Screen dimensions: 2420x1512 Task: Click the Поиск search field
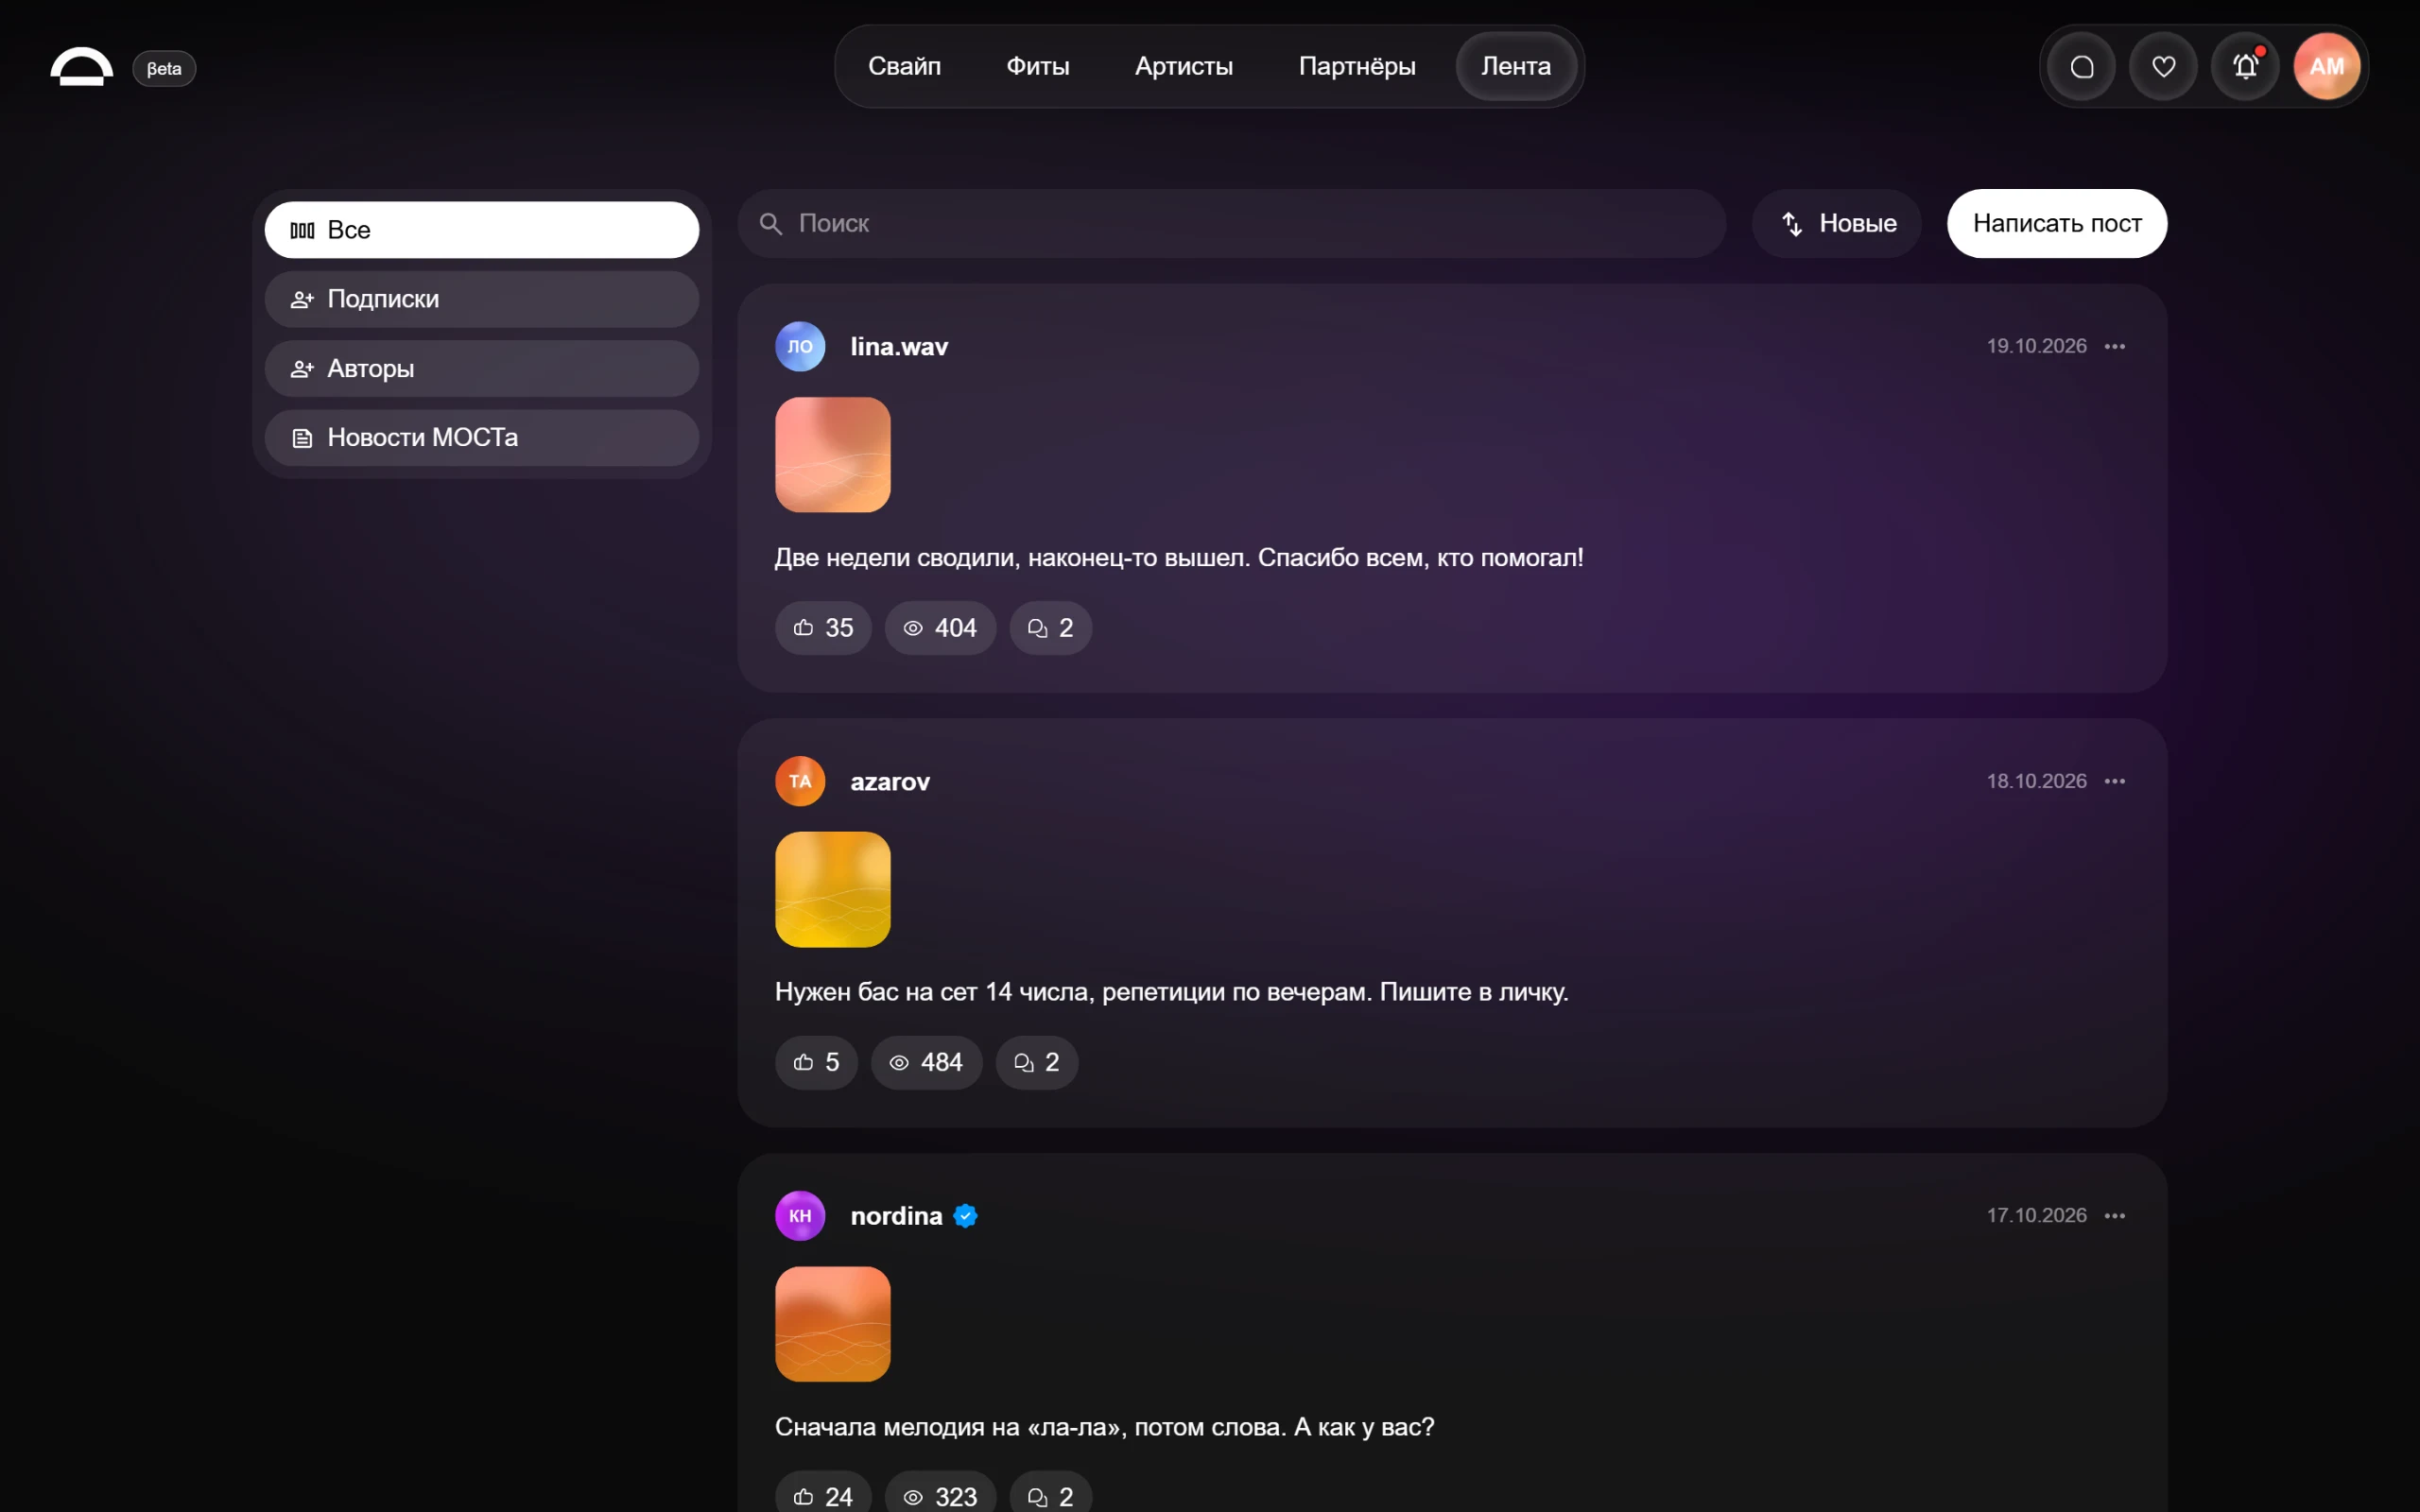tap(1232, 223)
